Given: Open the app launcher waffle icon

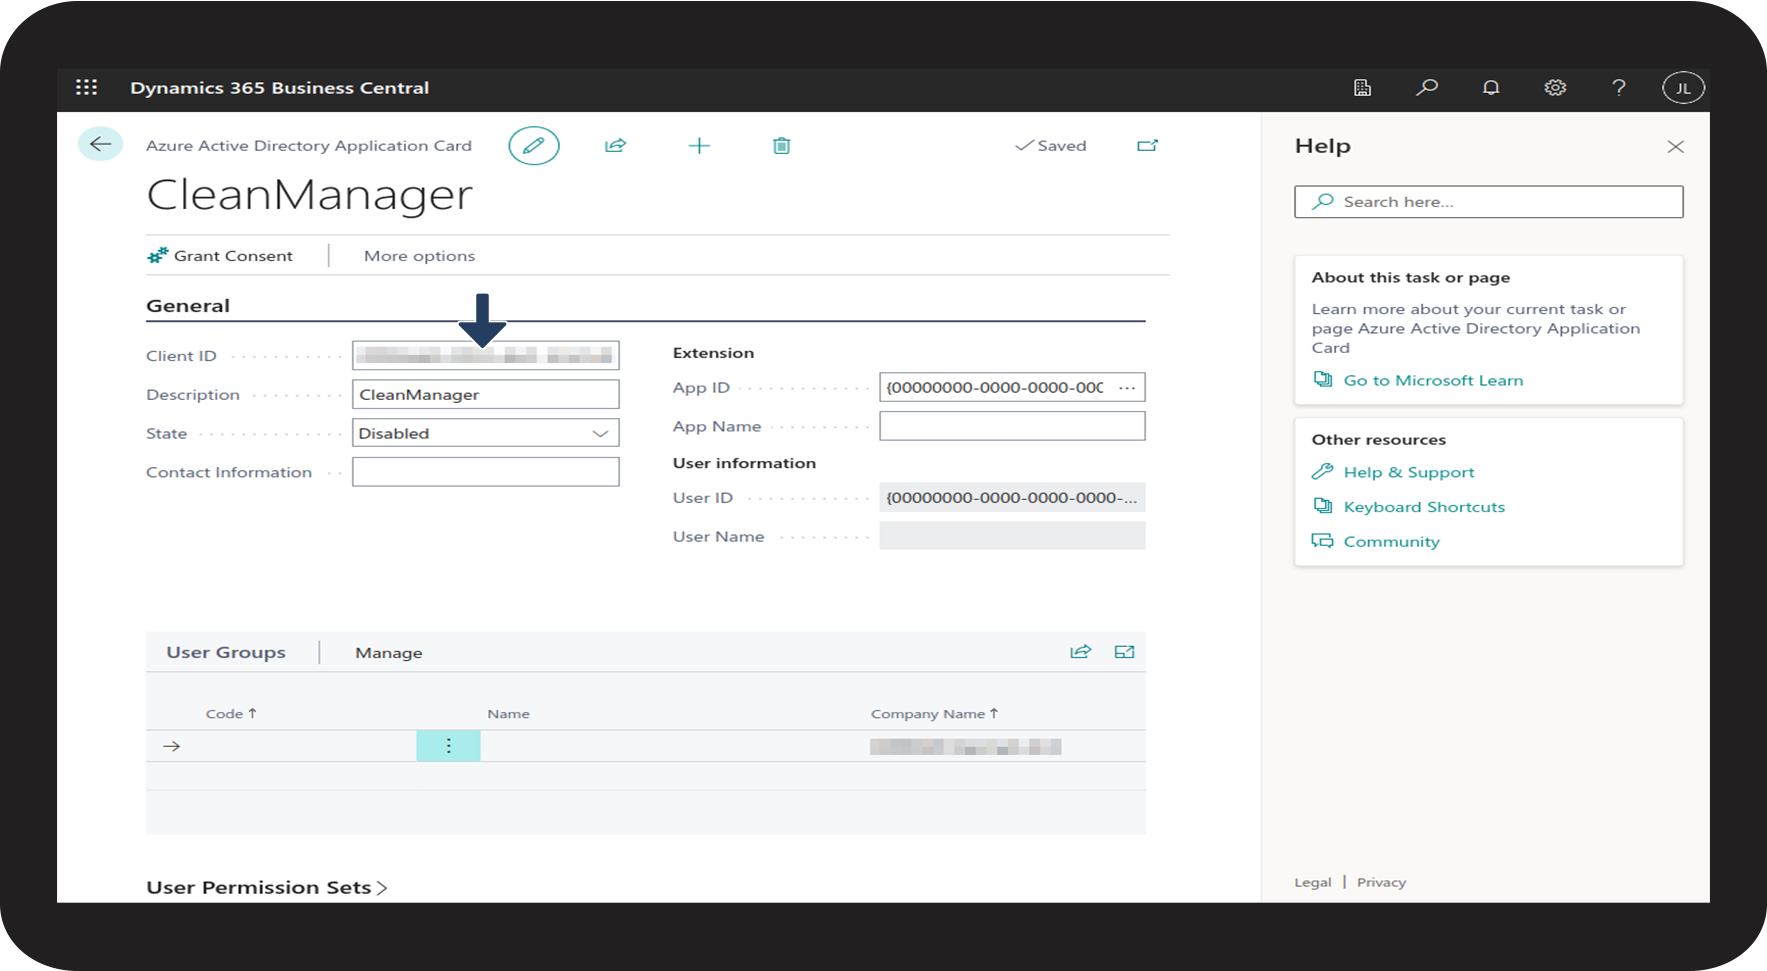Looking at the screenshot, I should [87, 88].
